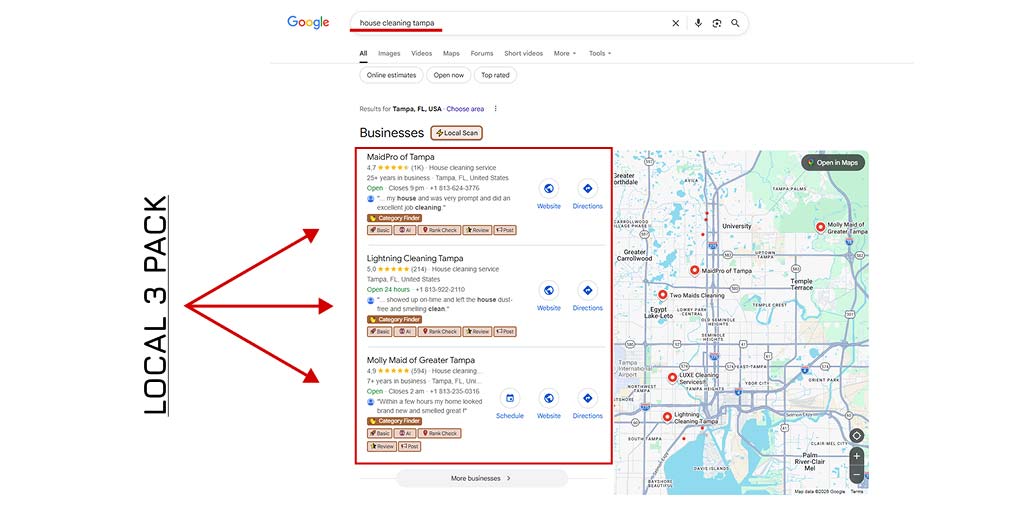Switch to the Images tab

389,54
